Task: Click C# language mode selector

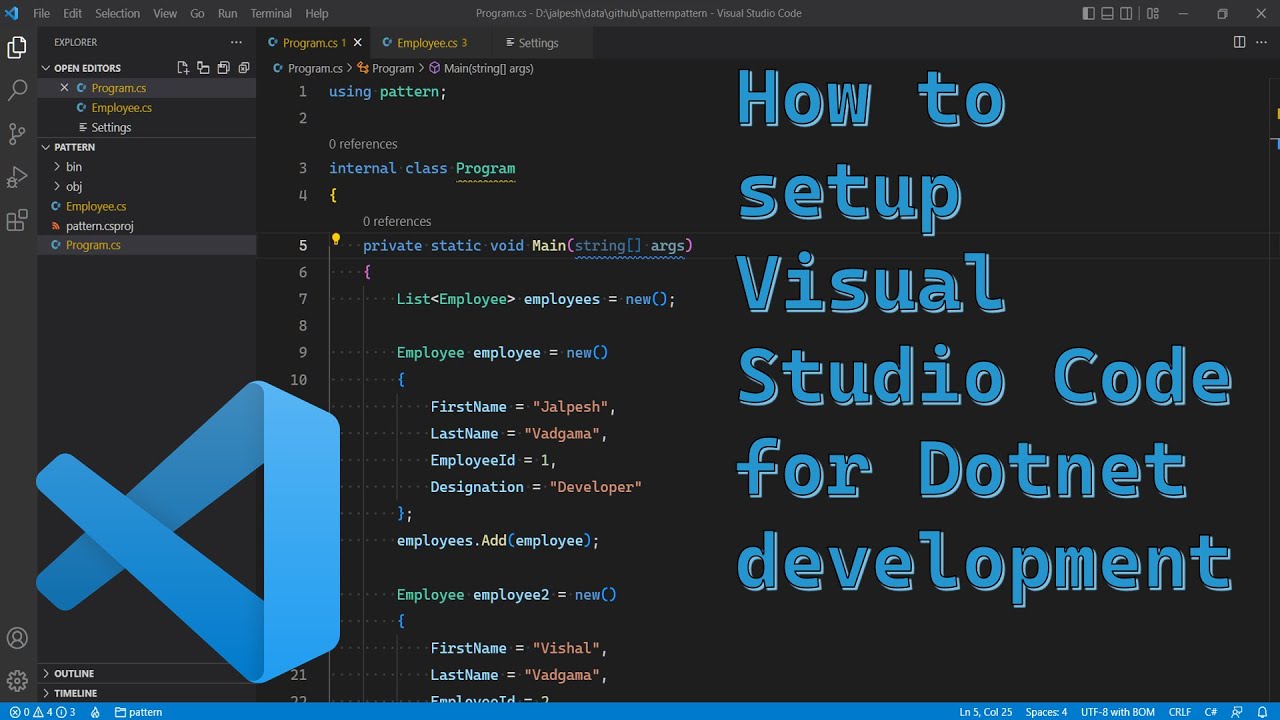Action: pos(1211,712)
